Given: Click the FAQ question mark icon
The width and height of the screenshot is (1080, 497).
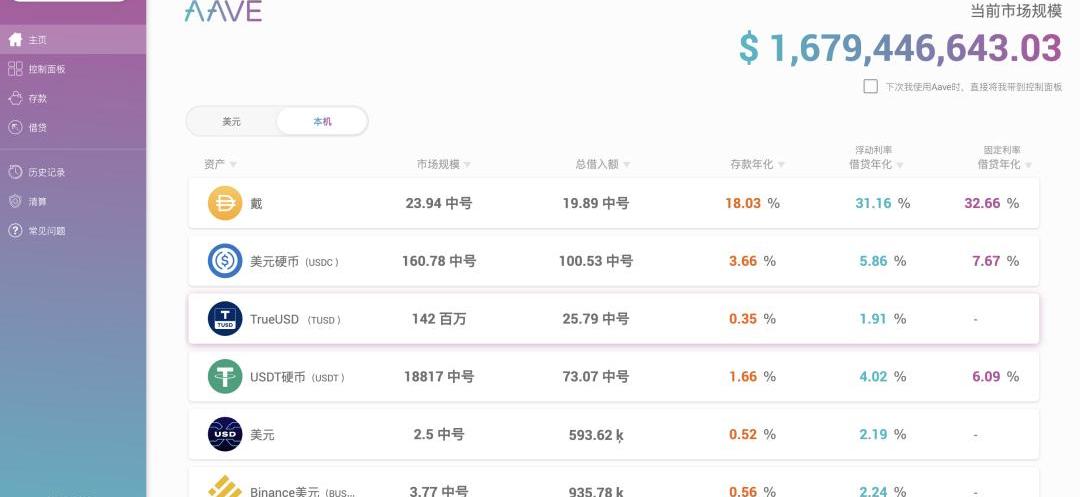Looking at the screenshot, I should (15, 231).
